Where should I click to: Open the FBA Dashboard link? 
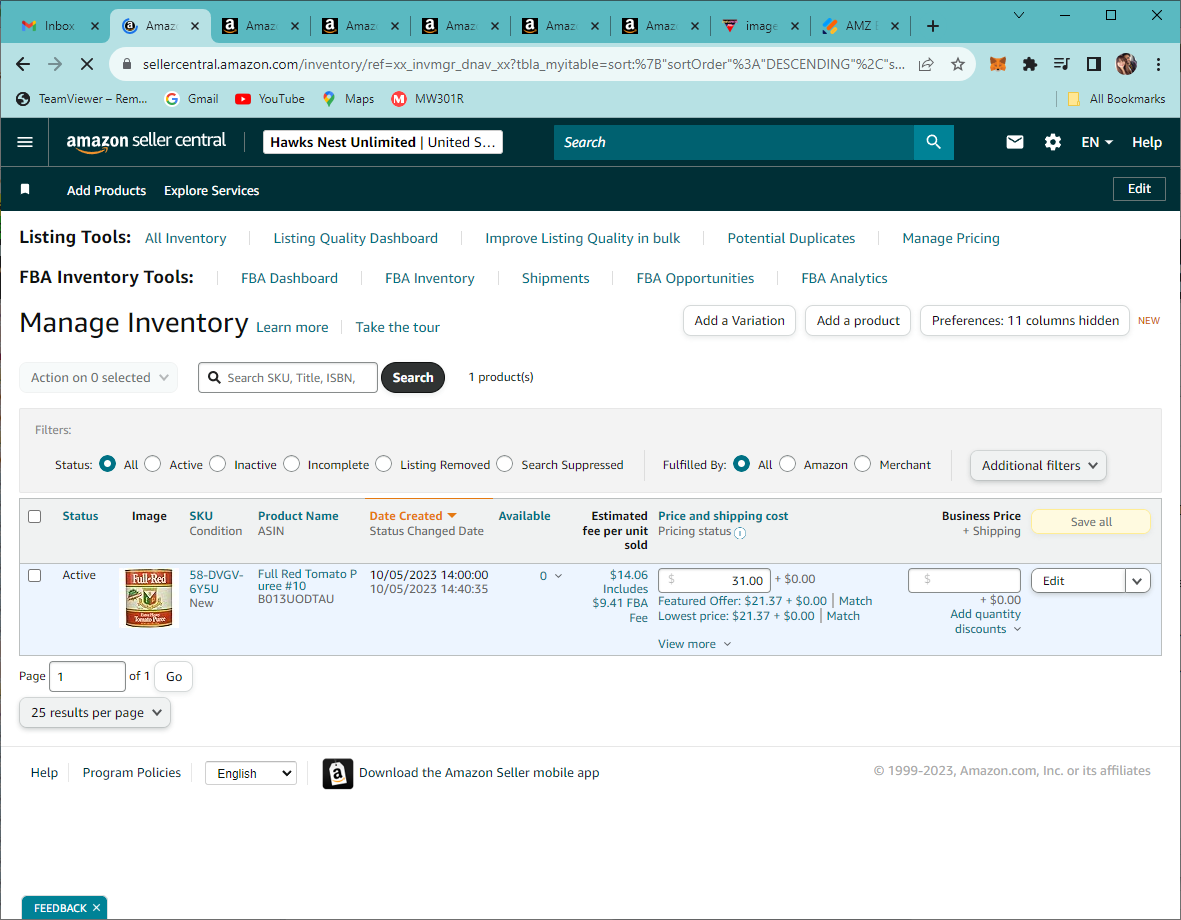(289, 278)
